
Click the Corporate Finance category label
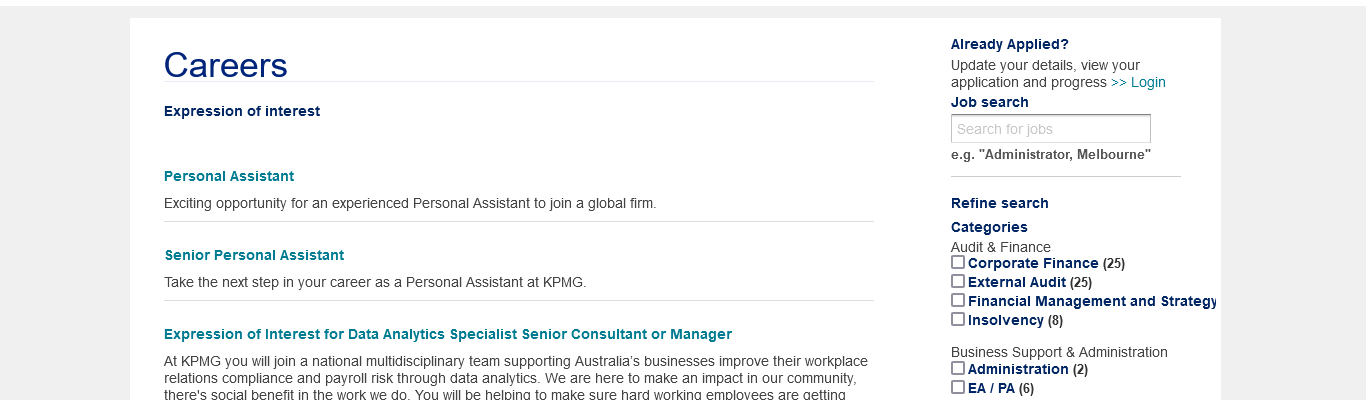pyautogui.click(x=1033, y=263)
